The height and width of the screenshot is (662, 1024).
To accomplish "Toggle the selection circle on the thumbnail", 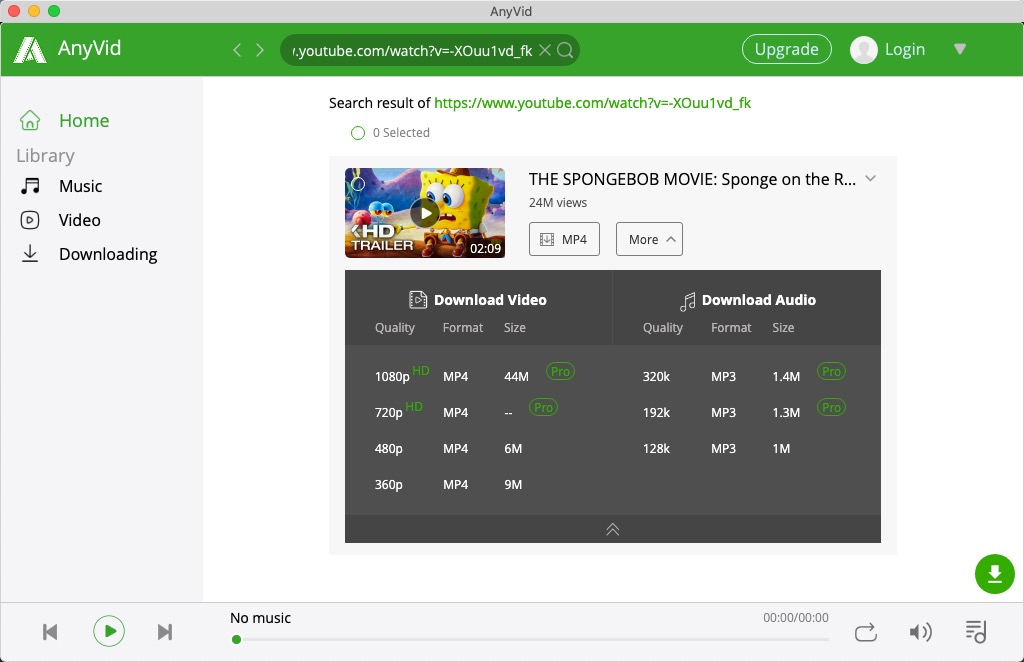I will [358, 183].
